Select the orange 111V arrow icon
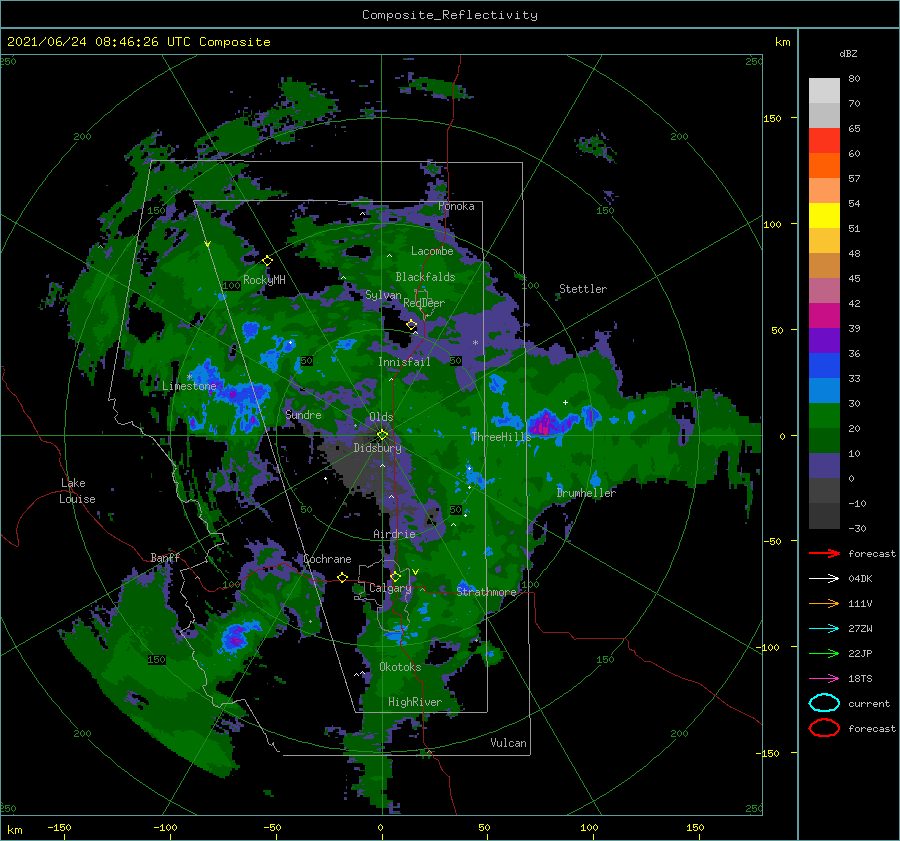This screenshot has height=841, width=900. pyautogui.click(x=824, y=603)
